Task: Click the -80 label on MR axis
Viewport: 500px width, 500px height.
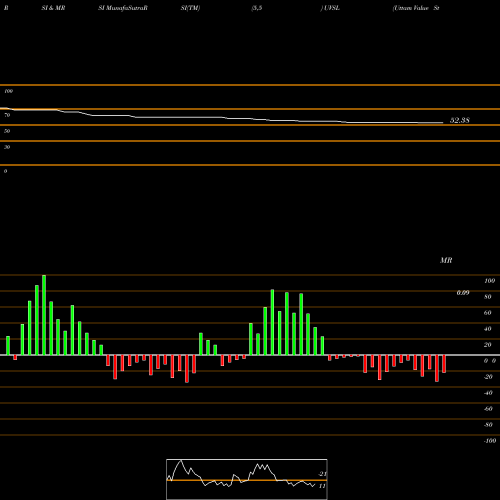Action: click(488, 425)
